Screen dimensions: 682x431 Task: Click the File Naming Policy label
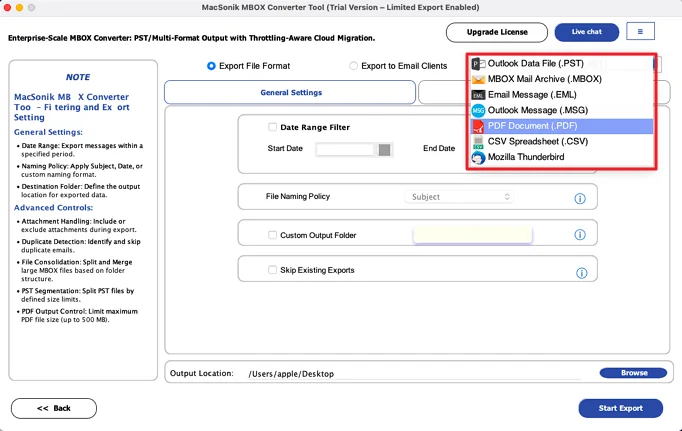[298, 197]
